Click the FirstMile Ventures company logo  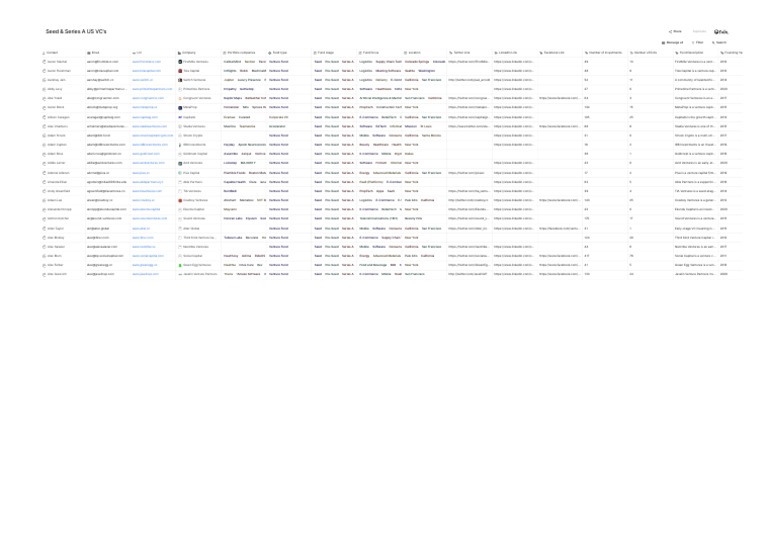coord(180,62)
